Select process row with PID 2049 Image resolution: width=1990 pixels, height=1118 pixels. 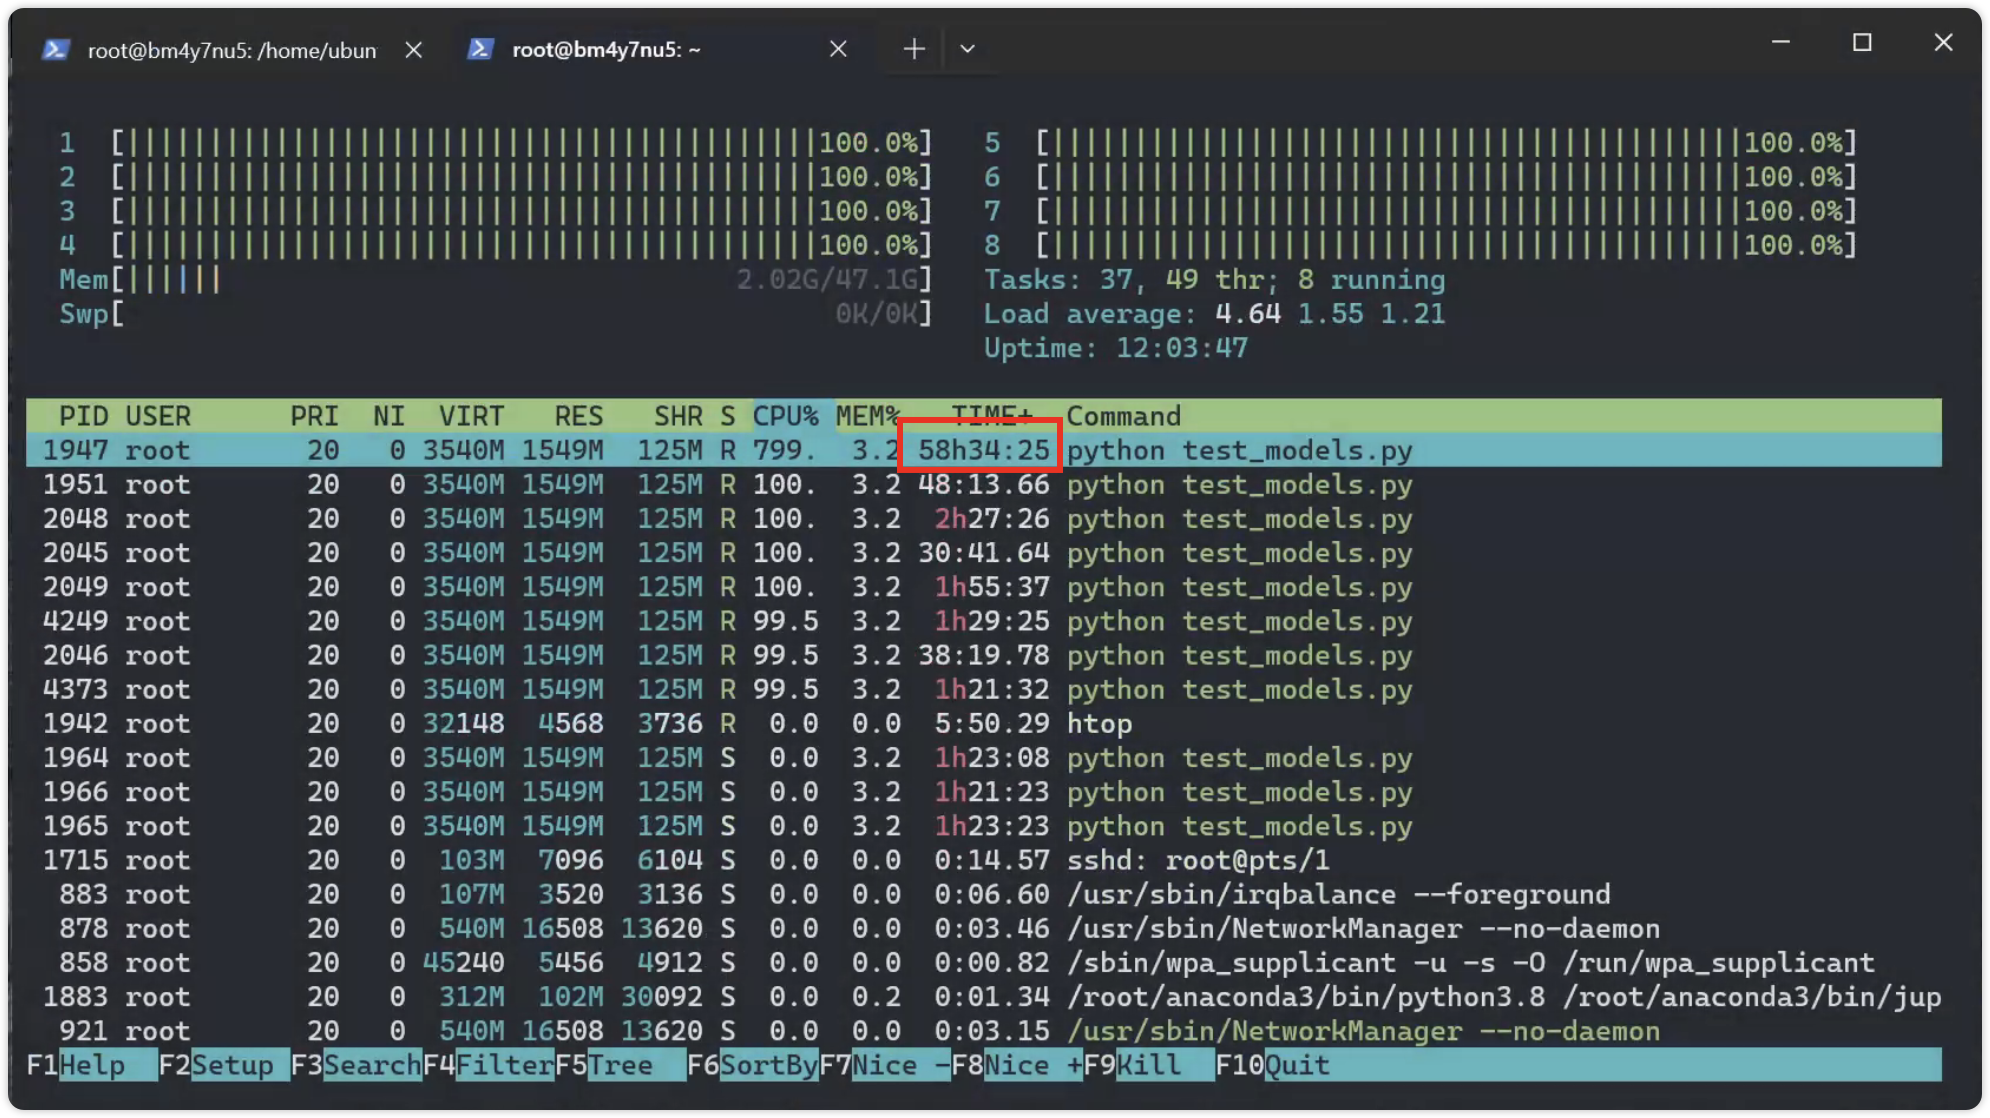coord(984,587)
